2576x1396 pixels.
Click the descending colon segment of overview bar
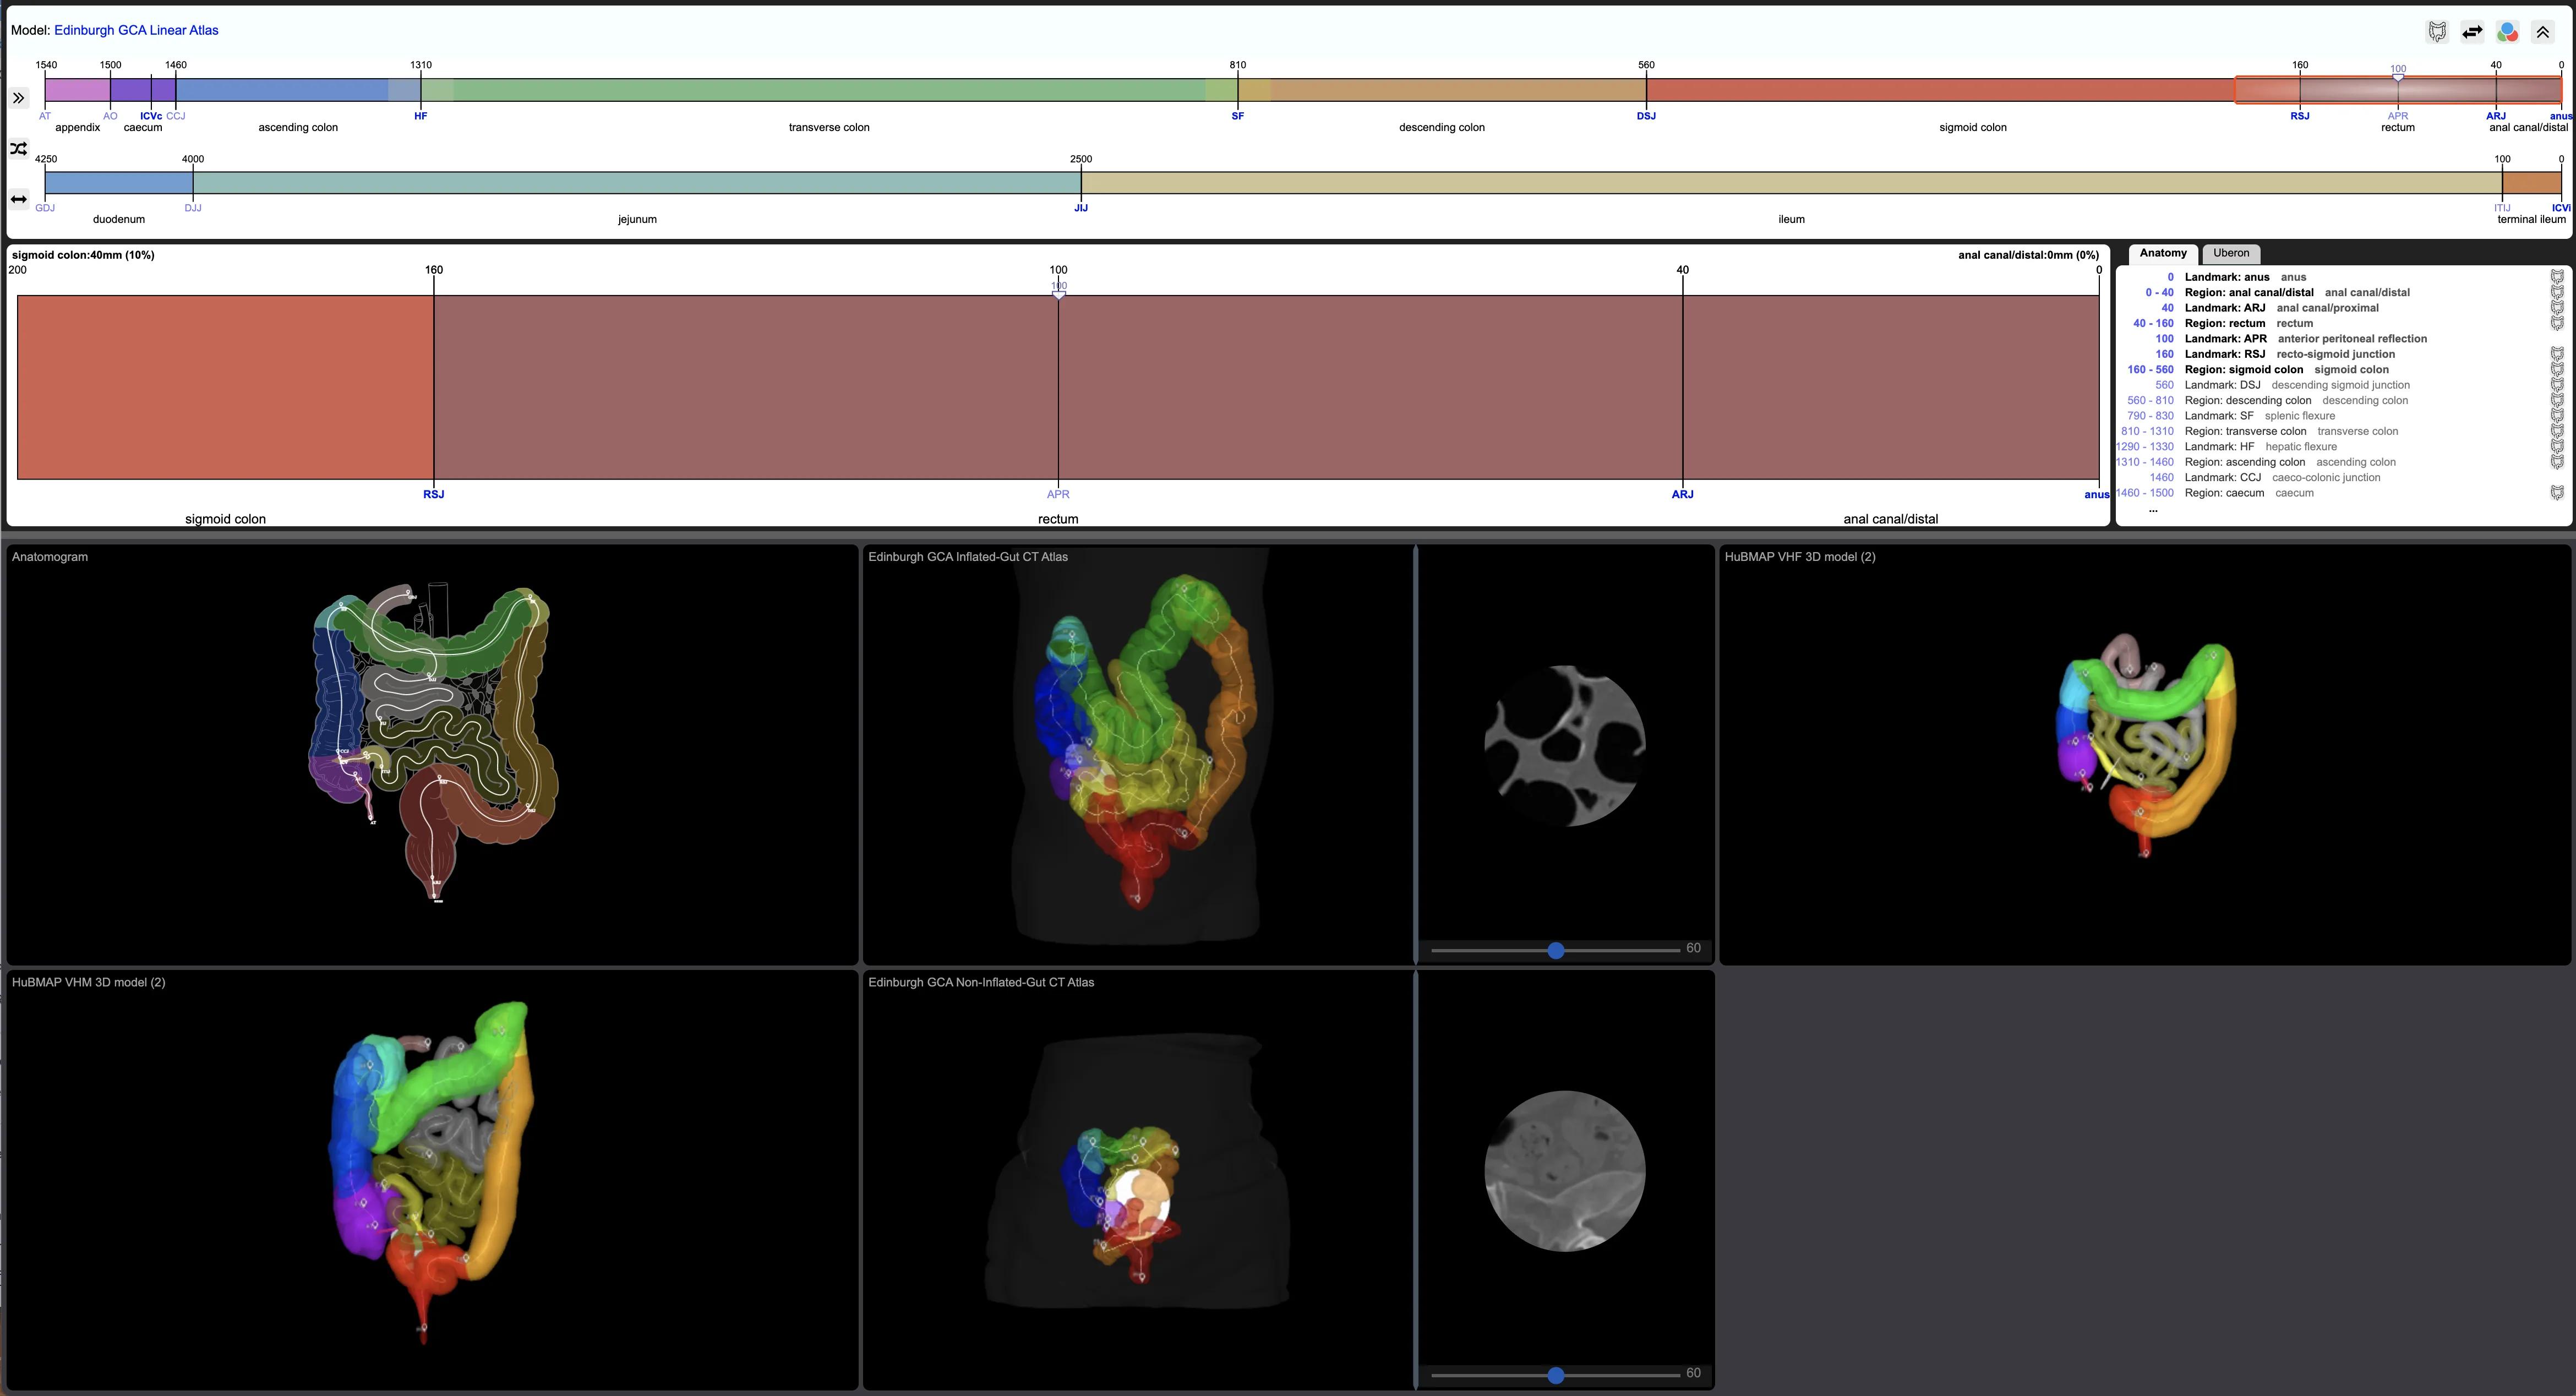click(1442, 90)
